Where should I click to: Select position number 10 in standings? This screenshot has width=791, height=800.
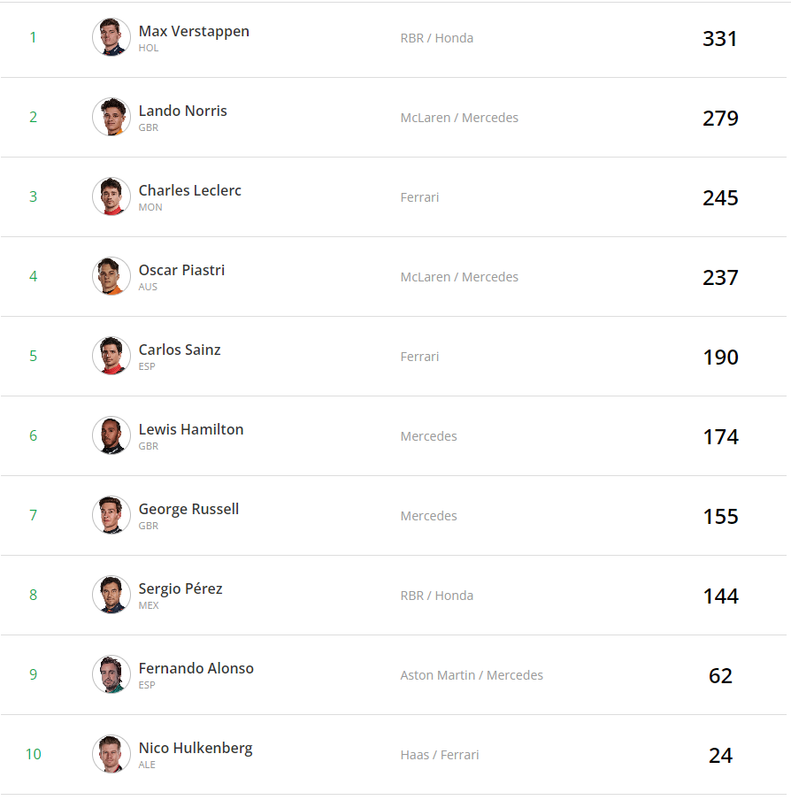pyautogui.click(x=33, y=754)
